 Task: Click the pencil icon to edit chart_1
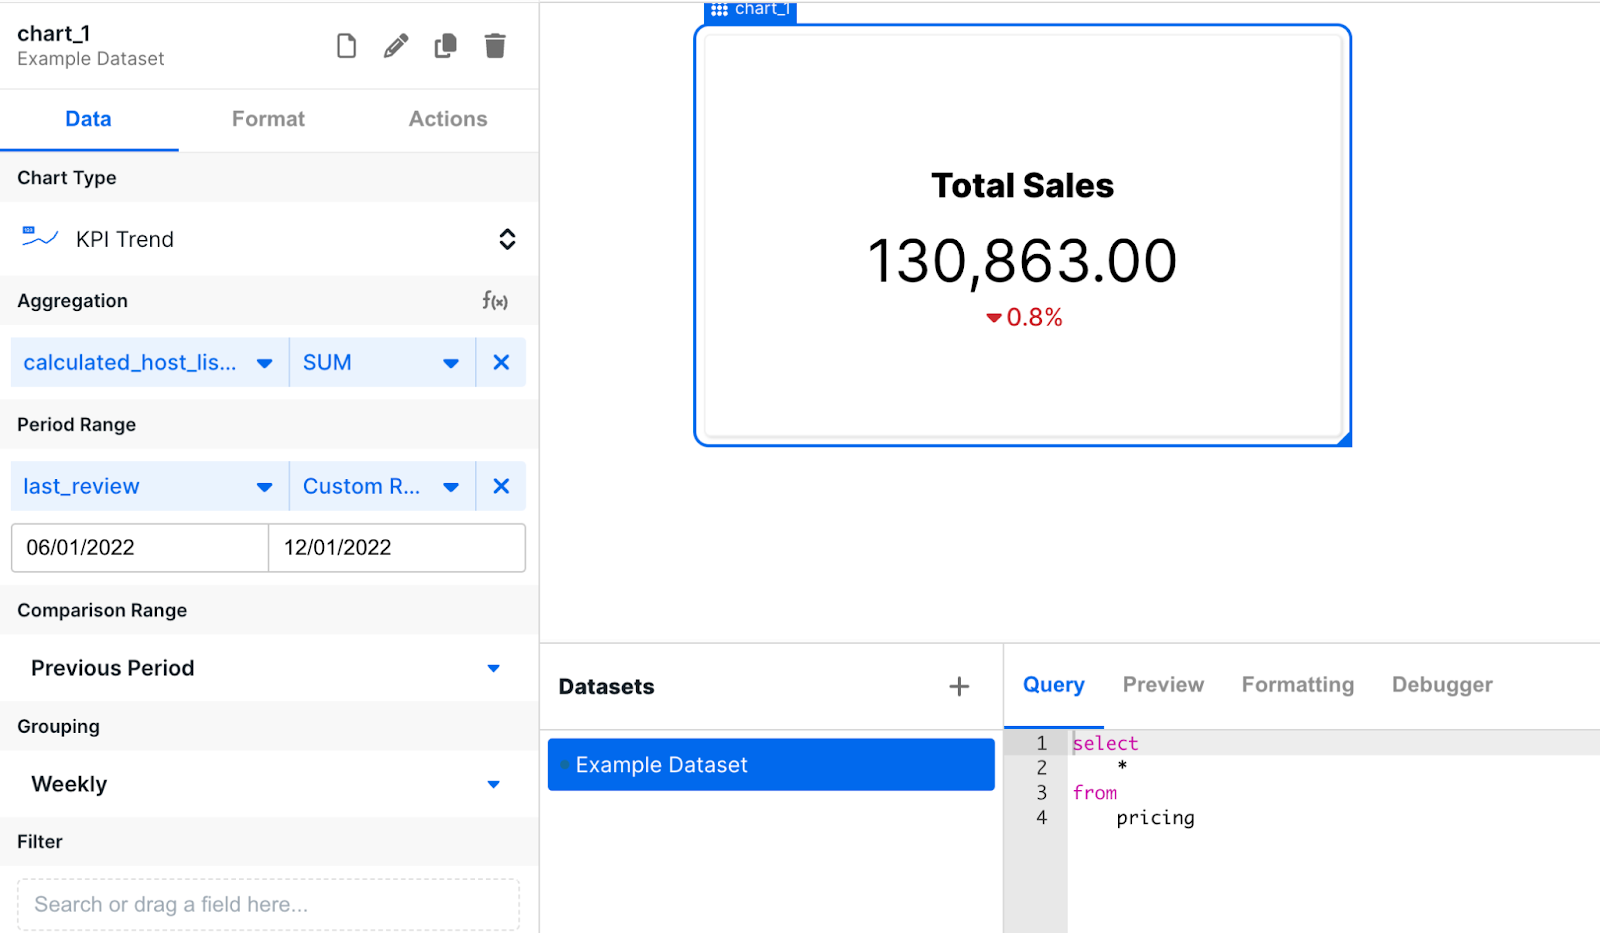pos(396,45)
